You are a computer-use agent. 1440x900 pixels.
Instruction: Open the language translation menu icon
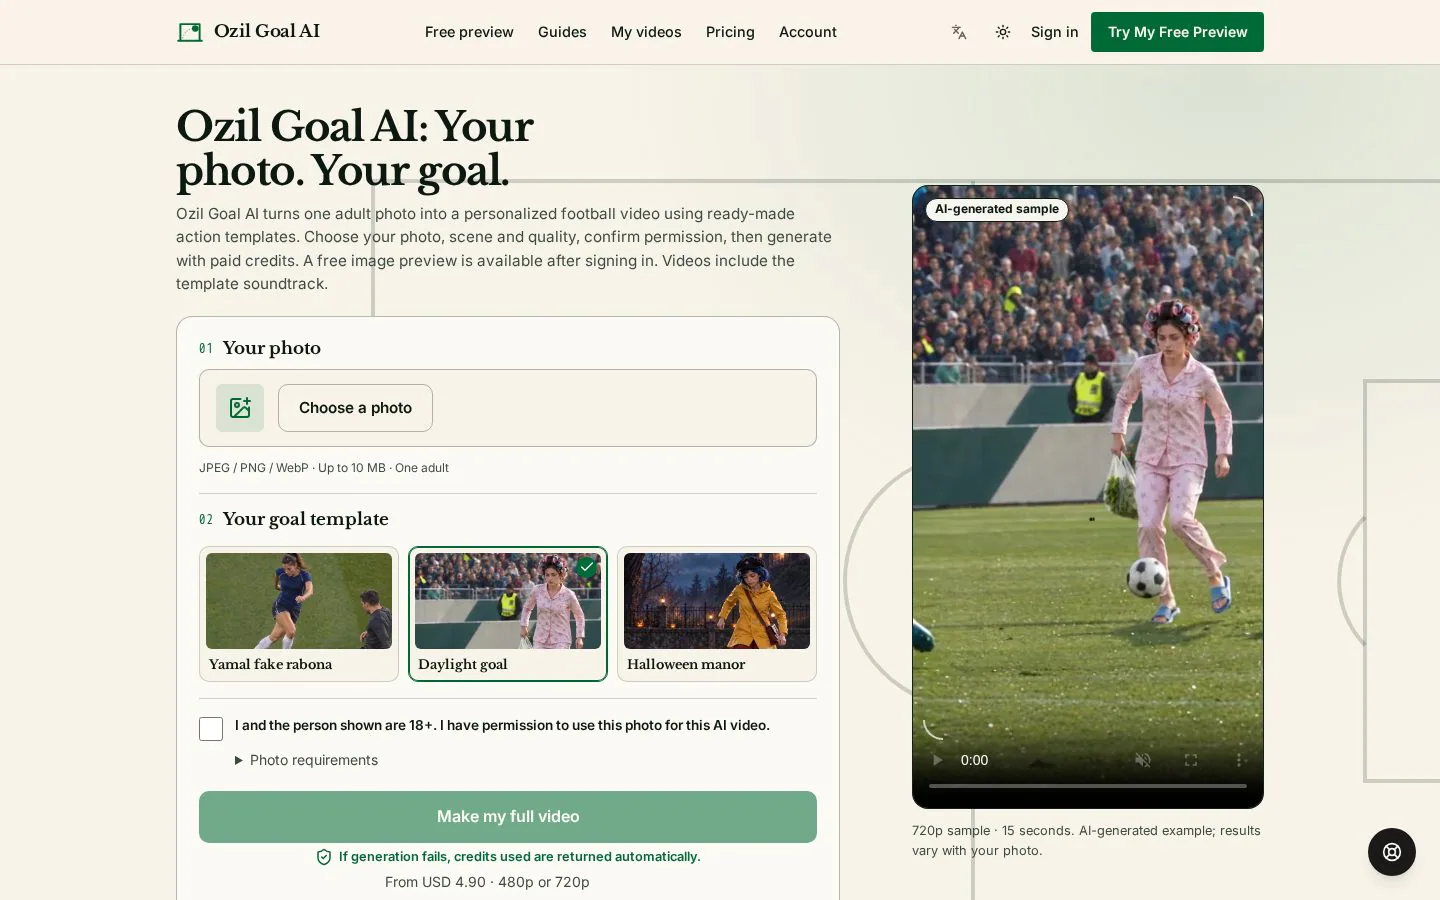coord(959,32)
